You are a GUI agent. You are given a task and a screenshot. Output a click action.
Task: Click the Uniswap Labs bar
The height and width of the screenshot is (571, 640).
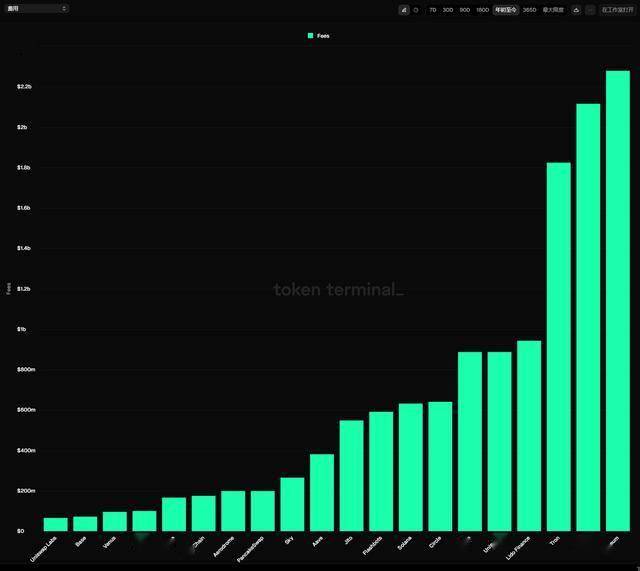[x=56, y=524]
